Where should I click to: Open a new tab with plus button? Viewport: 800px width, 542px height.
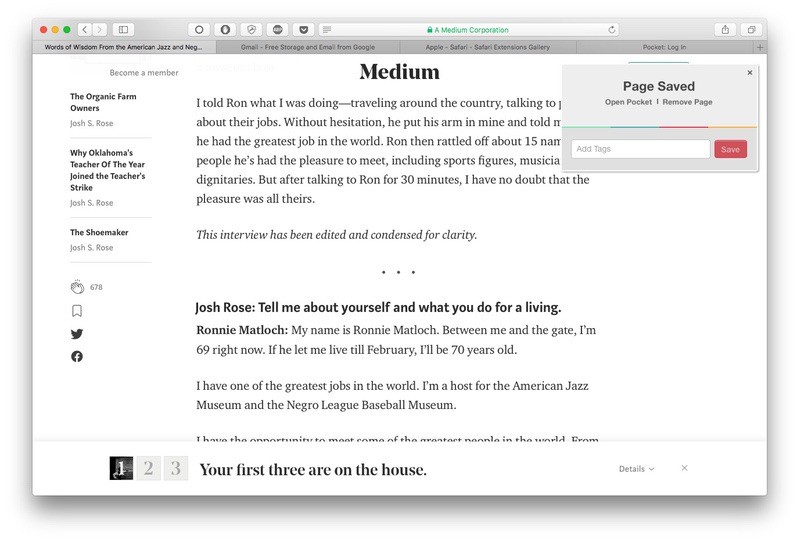coord(760,47)
